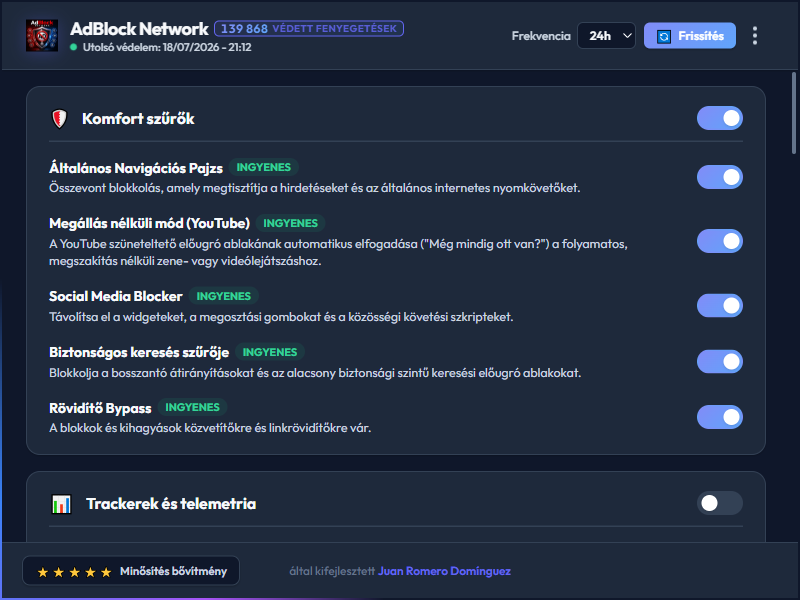
Task: Click the bar chart icon beside Trackerek és telemetria
Action: coord(62,504)
